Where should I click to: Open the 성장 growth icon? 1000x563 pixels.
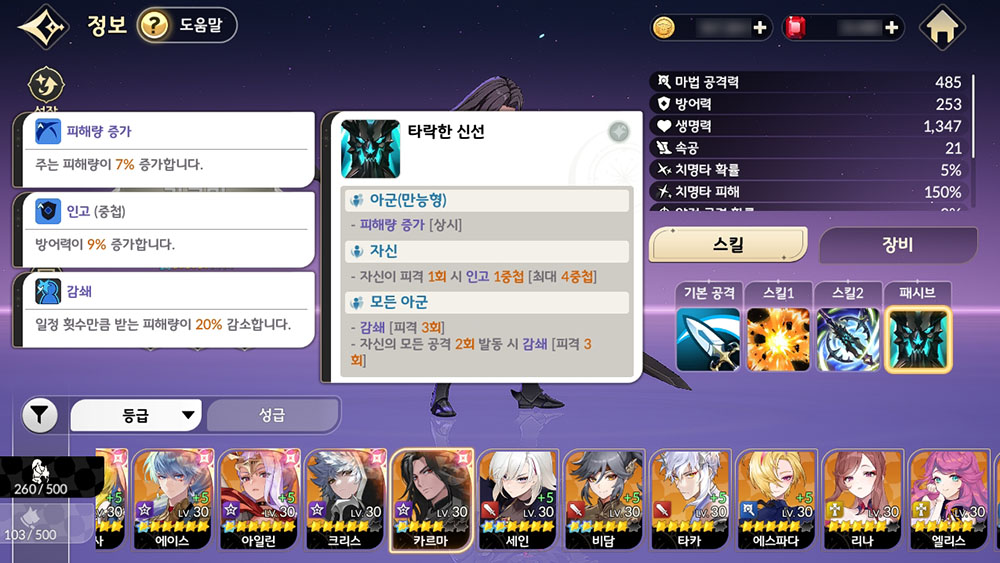46,86
